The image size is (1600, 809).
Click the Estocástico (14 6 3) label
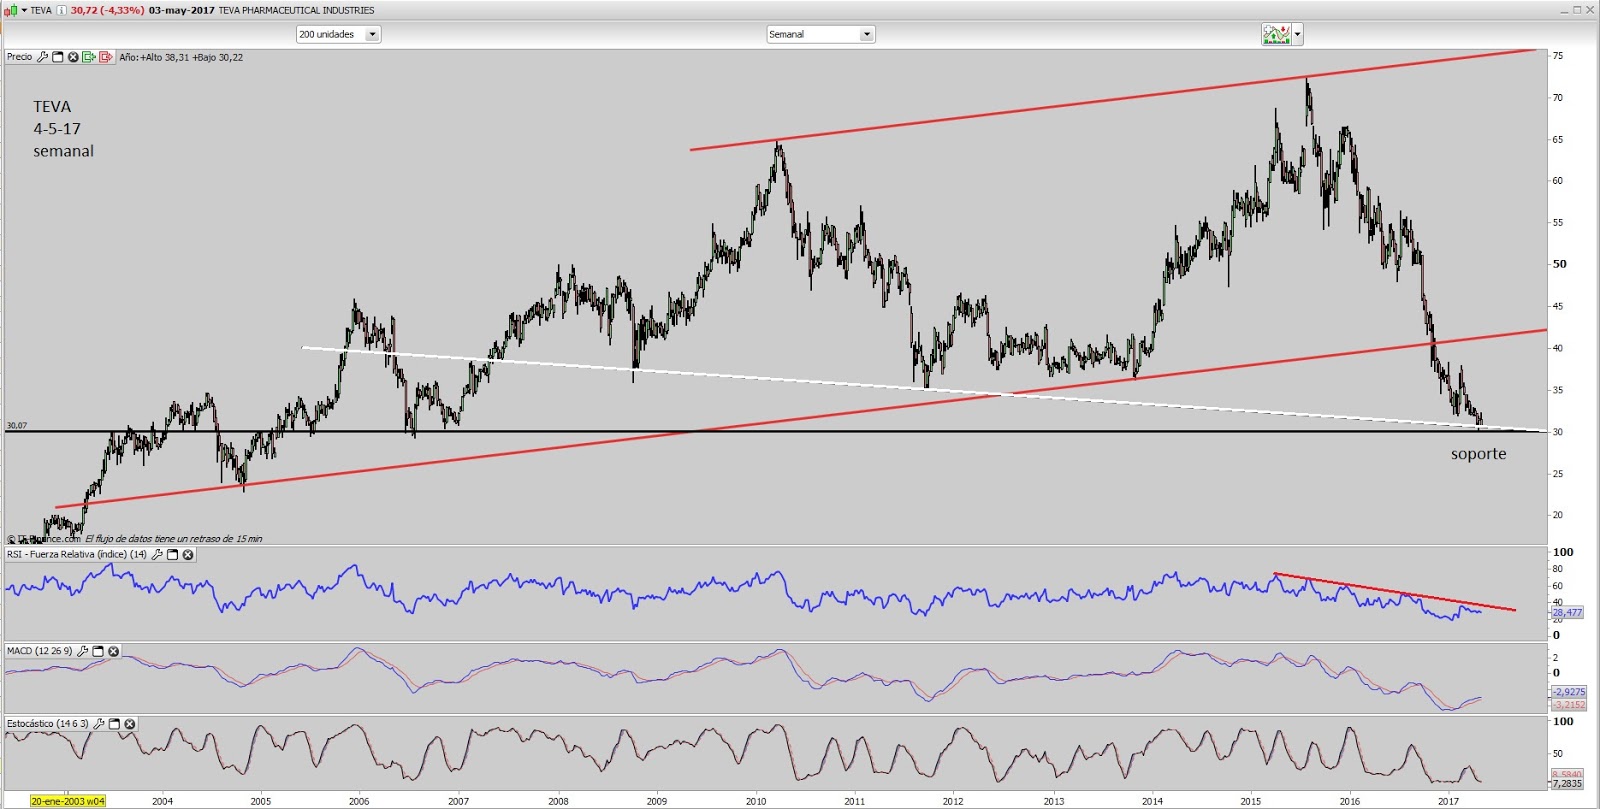click(x=48, y=723)
